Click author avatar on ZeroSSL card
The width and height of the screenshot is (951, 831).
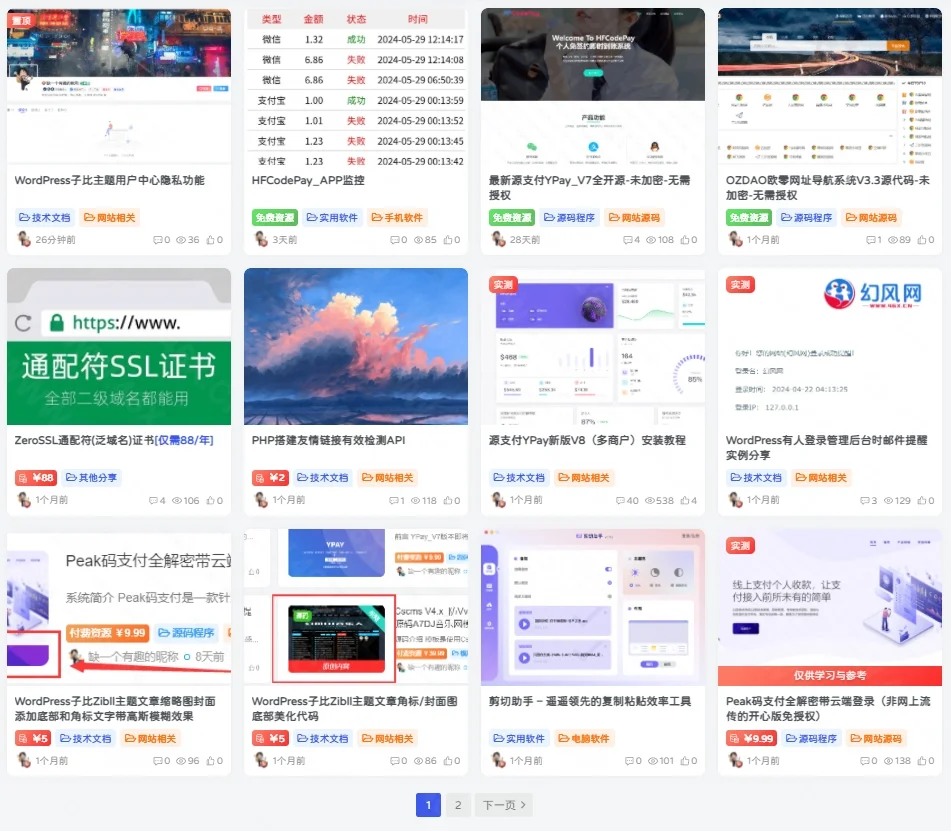[x=24, y=500]
